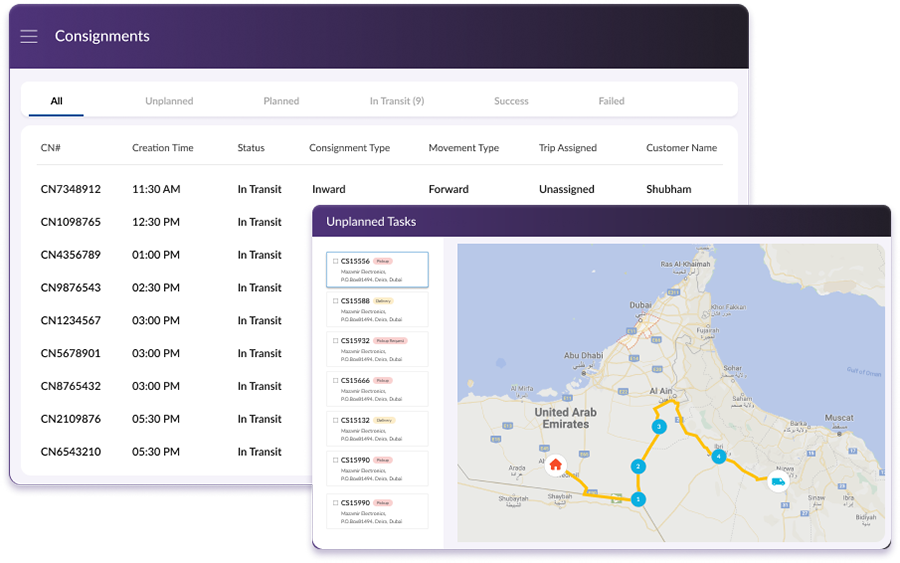Select the CS15132 task checkbox
Image resolution: width=900 pixels, height=563 pixels.
coord(336,421)
